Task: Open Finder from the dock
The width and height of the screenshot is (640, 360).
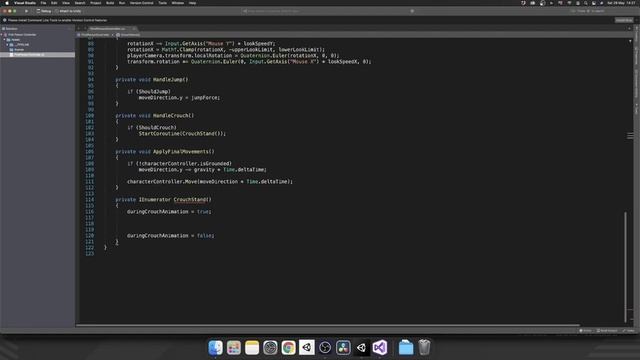Action: point(216,348)
